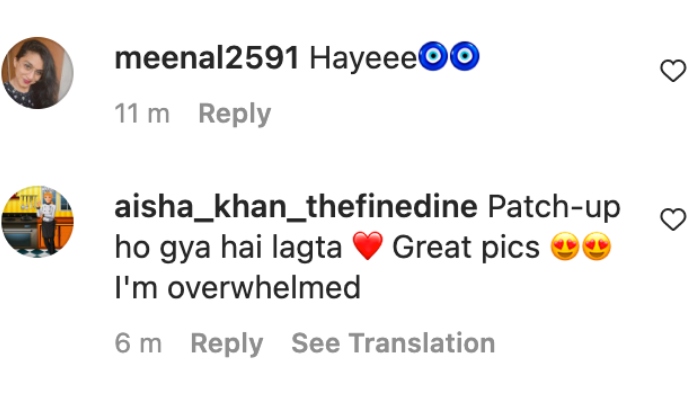The width and height of the screenshot is (700, 400).
Task: Click See Translation under aisha's comment
Action: [393, 343]
